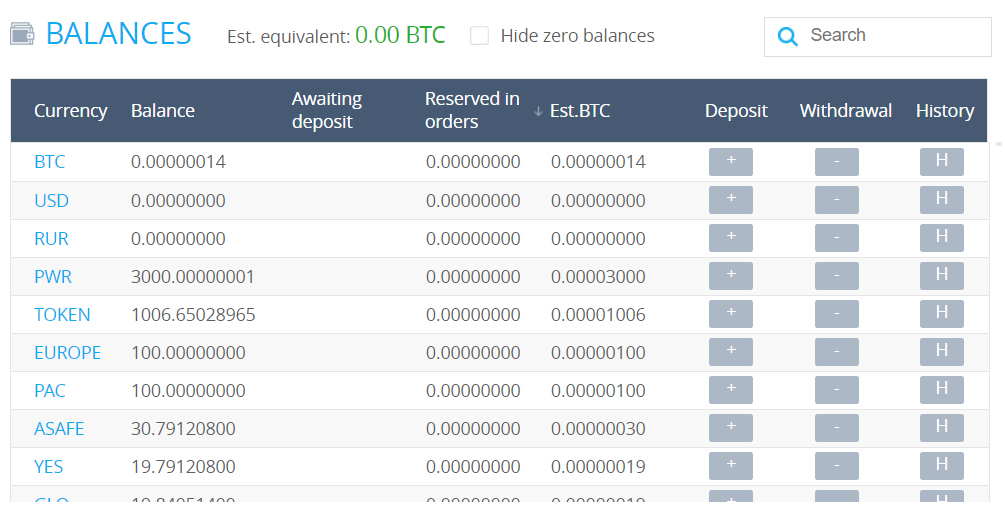
Task: Open history H icon for RUR
Action: [x=941, y=238]
